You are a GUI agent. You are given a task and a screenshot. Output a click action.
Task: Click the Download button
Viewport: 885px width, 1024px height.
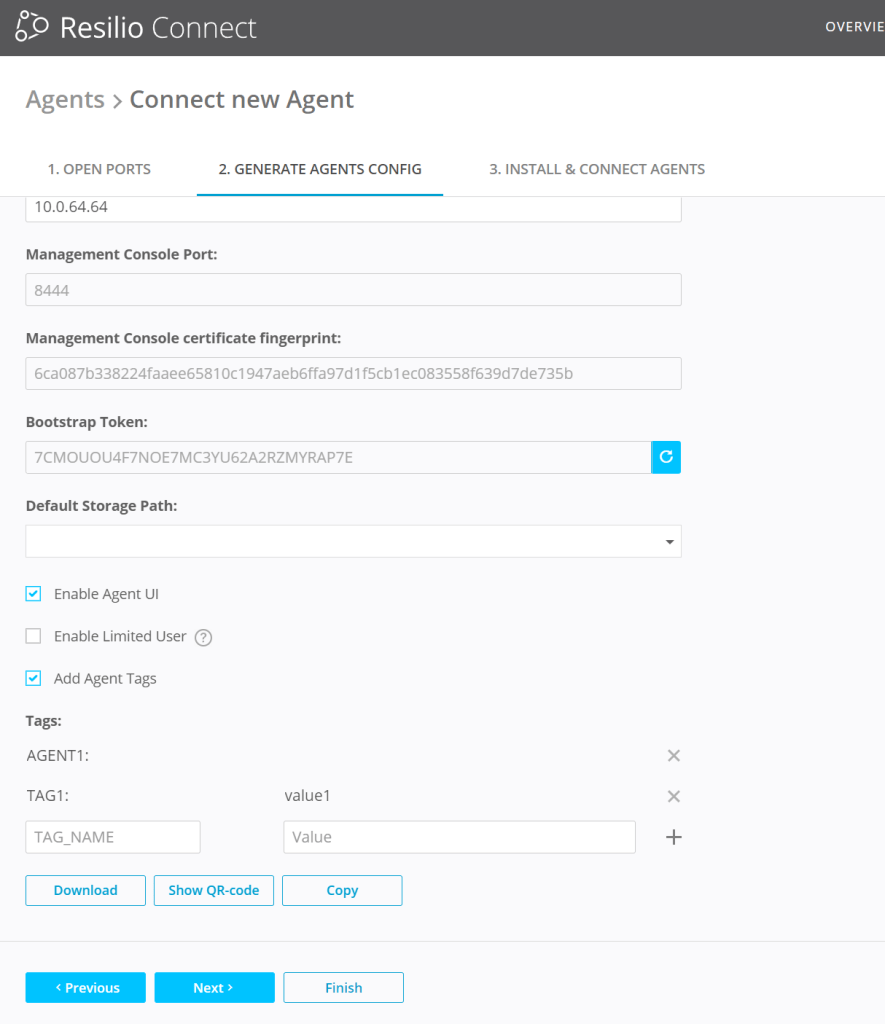click(85, 890)
